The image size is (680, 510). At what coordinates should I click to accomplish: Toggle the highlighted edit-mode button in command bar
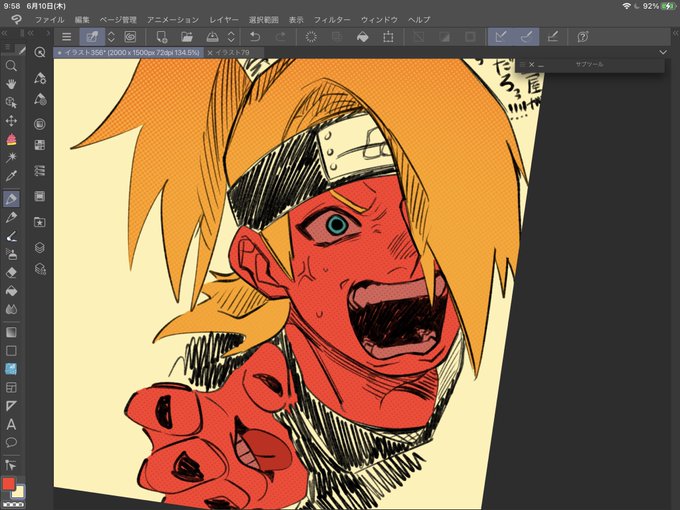click(92, 37)
